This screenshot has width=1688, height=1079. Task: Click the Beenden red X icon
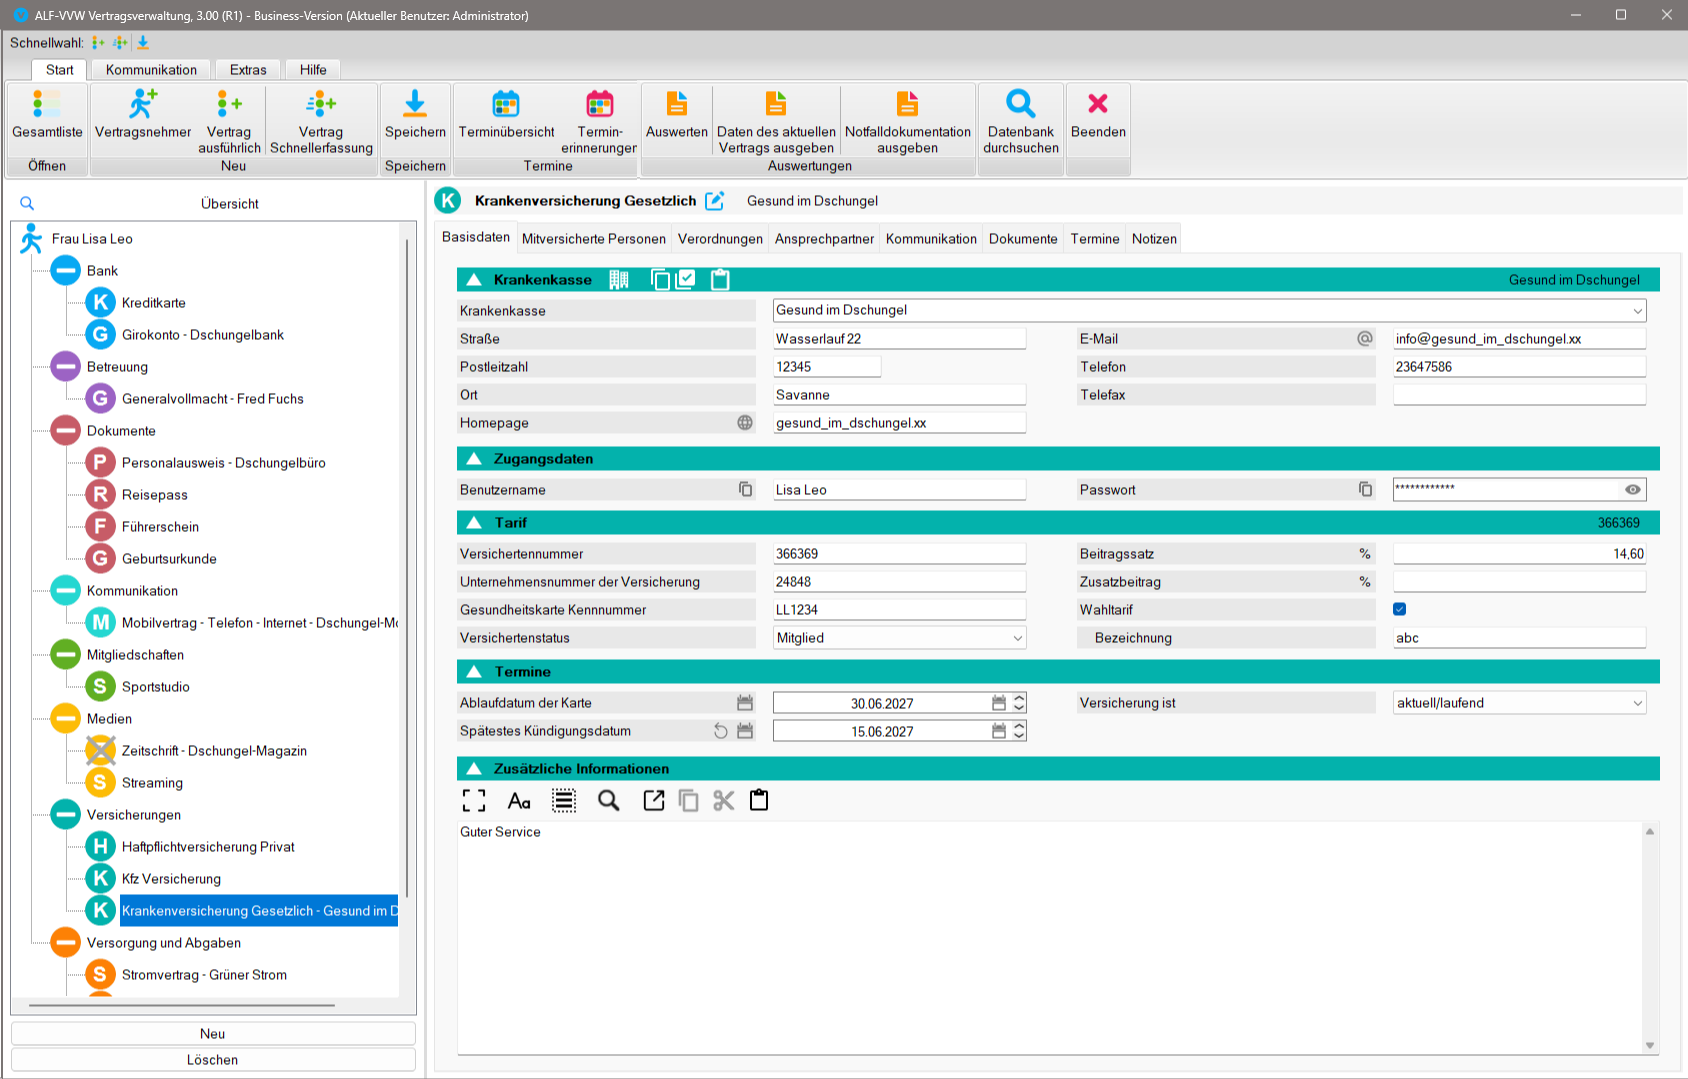(1097, 105)
